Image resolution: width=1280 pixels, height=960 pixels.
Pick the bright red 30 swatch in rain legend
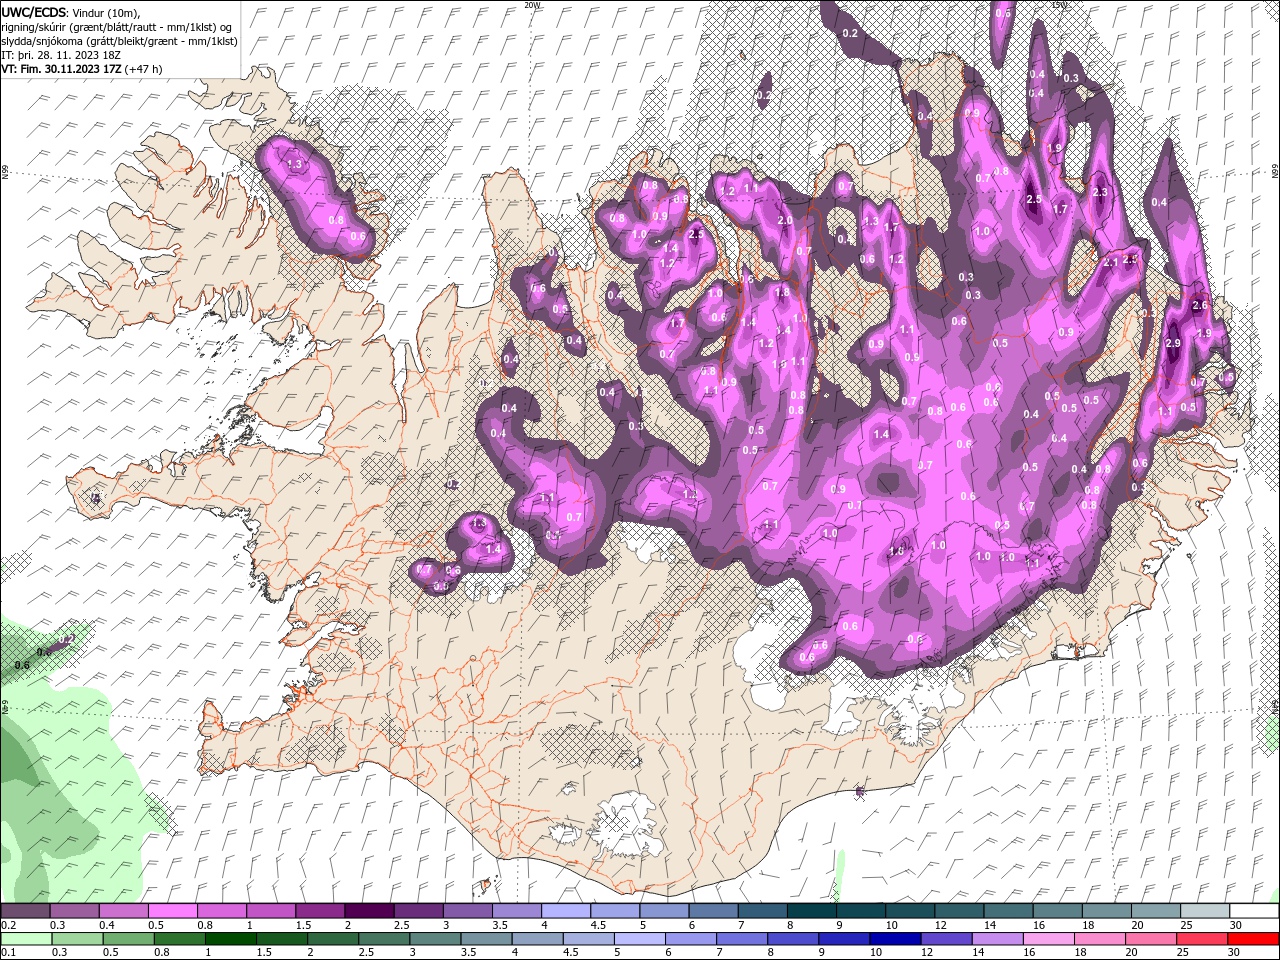point(1253,939)
